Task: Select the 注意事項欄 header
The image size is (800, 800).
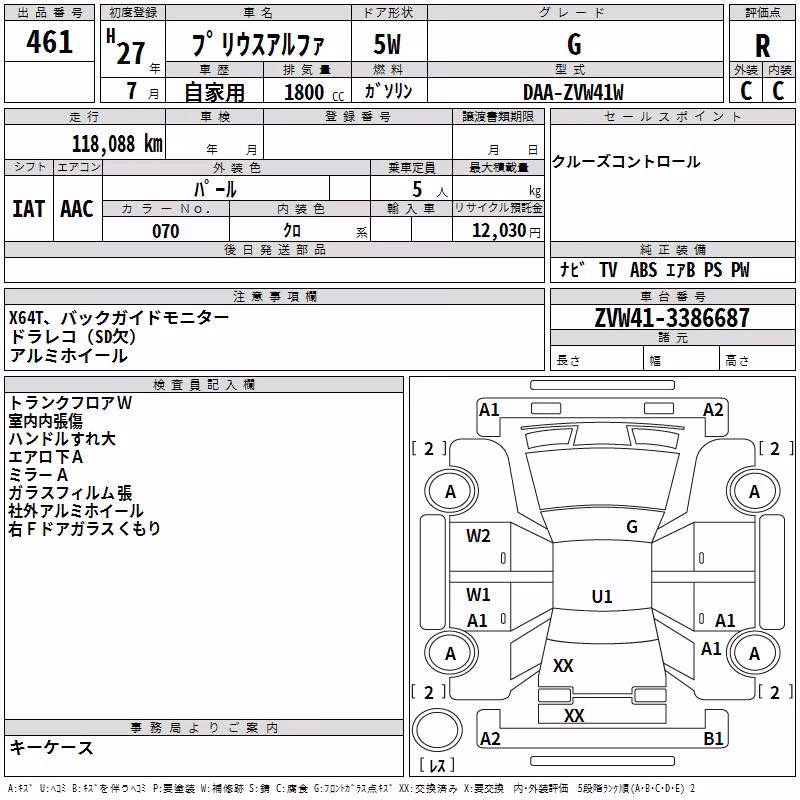Action: (x=274, y=296)
